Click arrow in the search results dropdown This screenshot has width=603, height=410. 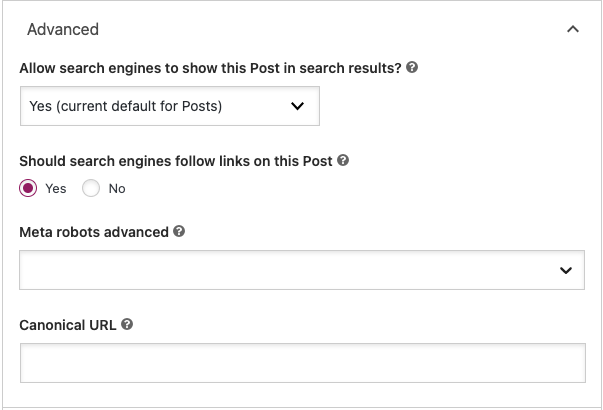click(297, 106)
